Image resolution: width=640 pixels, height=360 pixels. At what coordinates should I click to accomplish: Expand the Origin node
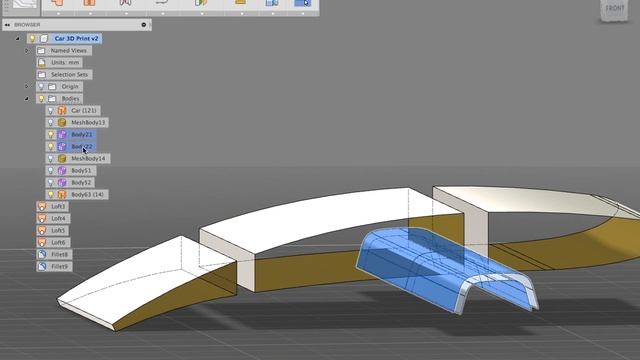click(27, 87)
